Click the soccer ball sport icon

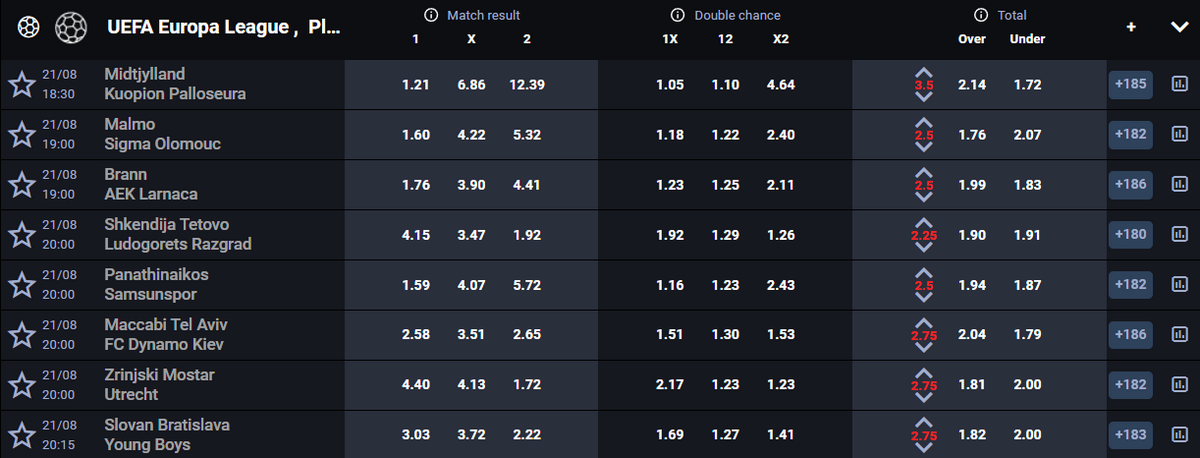click(30, 26)
